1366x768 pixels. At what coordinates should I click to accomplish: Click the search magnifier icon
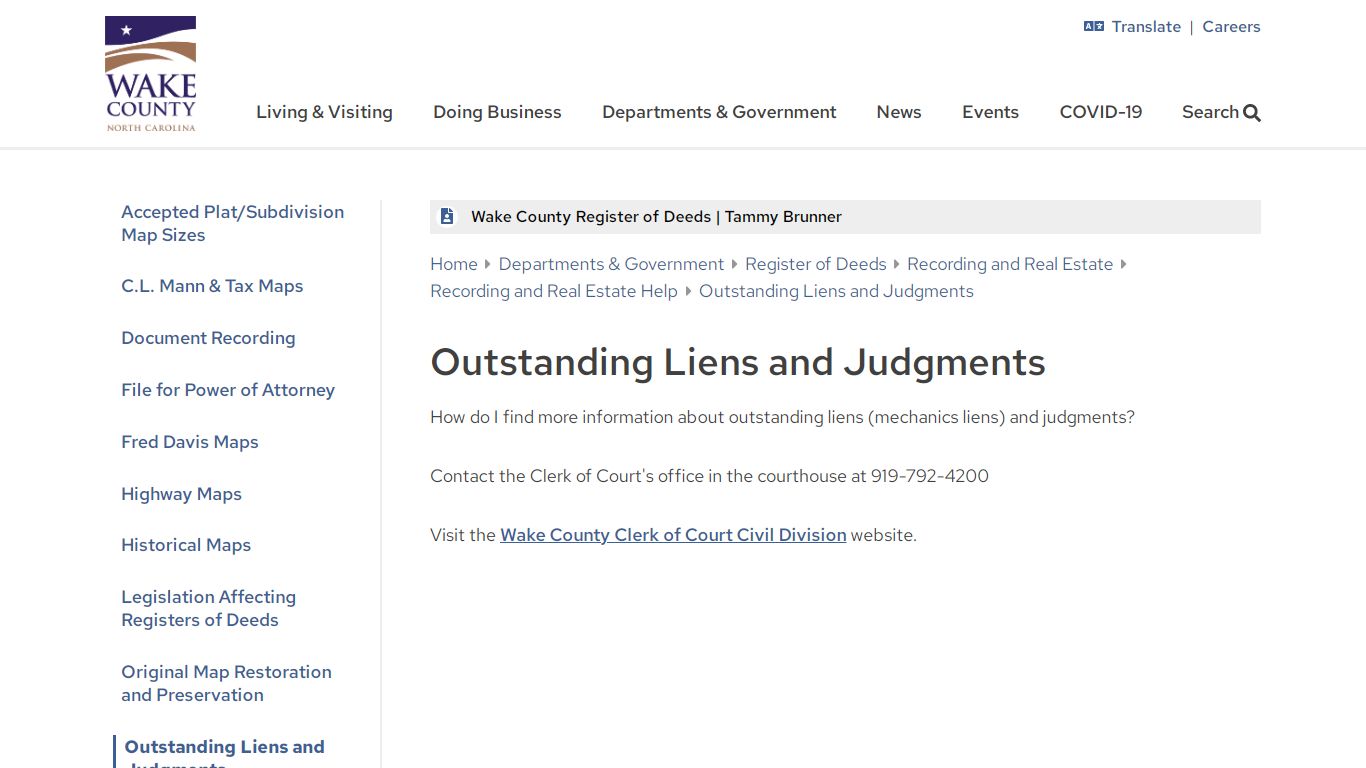coord(1252,113)
